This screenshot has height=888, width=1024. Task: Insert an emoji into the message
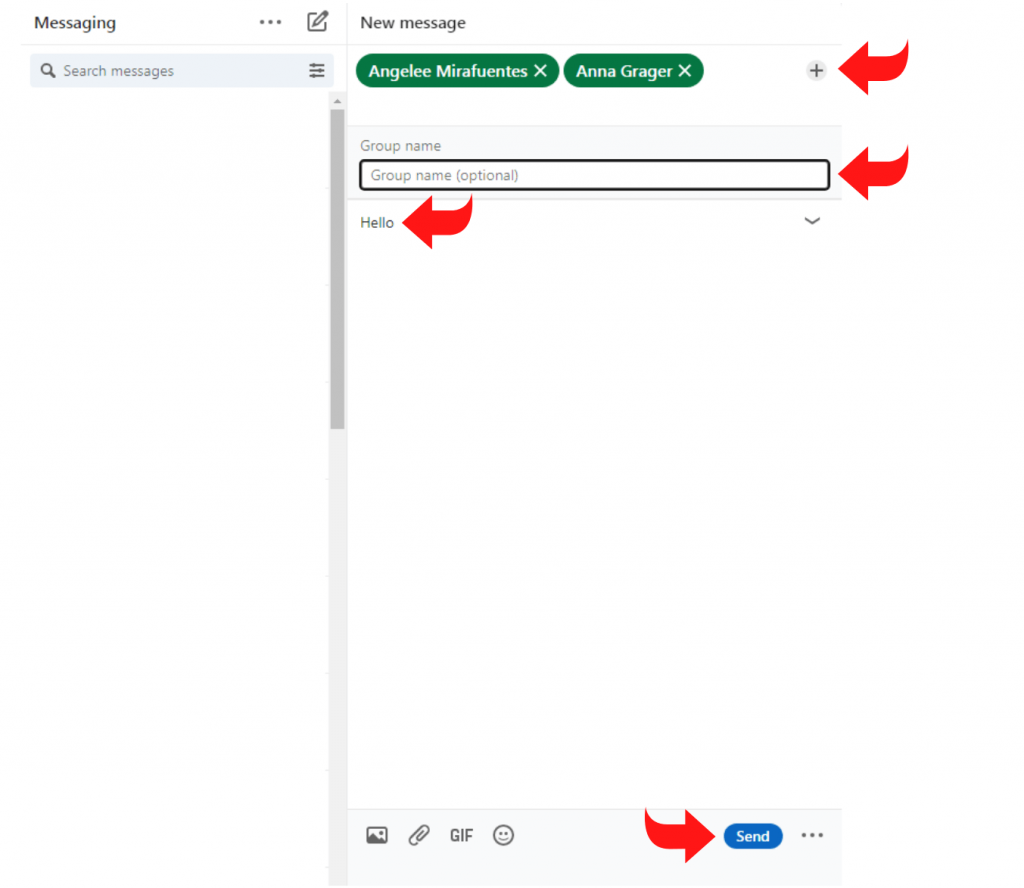pyautogui.click(x=503, y=835)
